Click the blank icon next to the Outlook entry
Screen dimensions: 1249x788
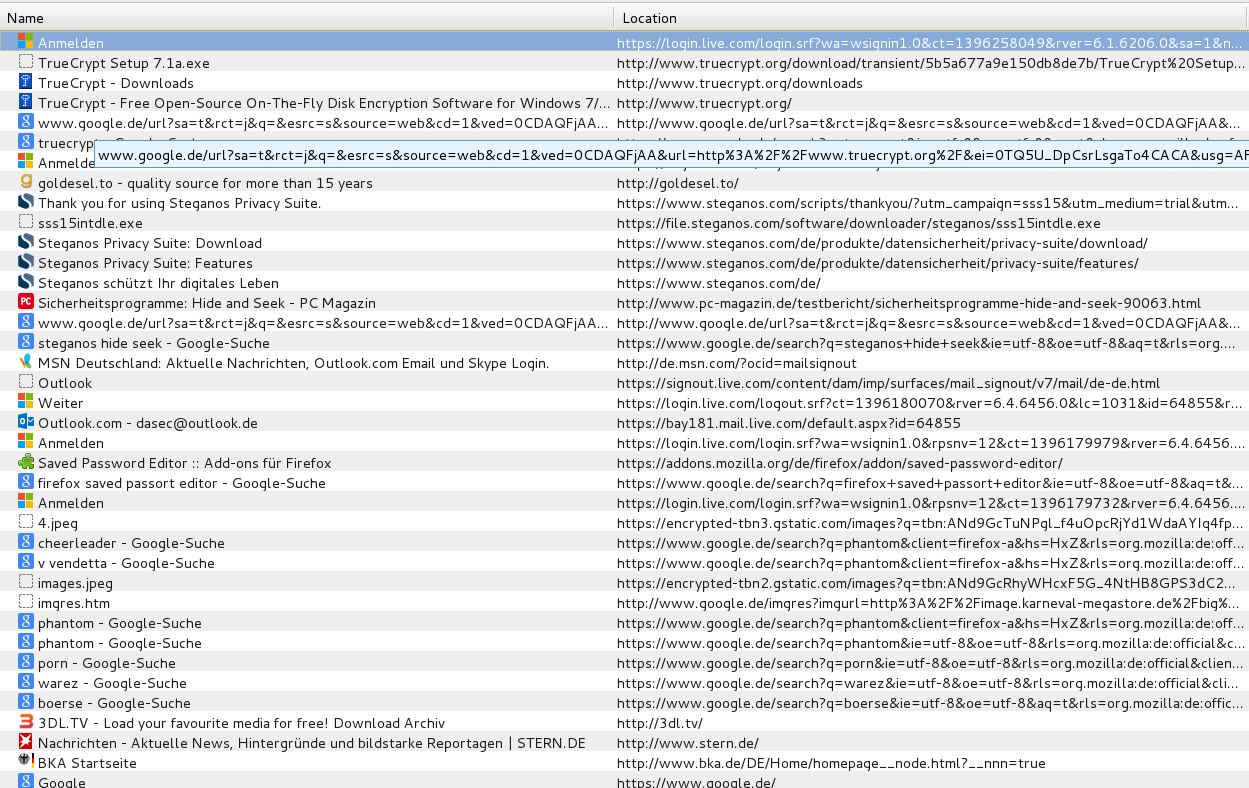point(26,383)
